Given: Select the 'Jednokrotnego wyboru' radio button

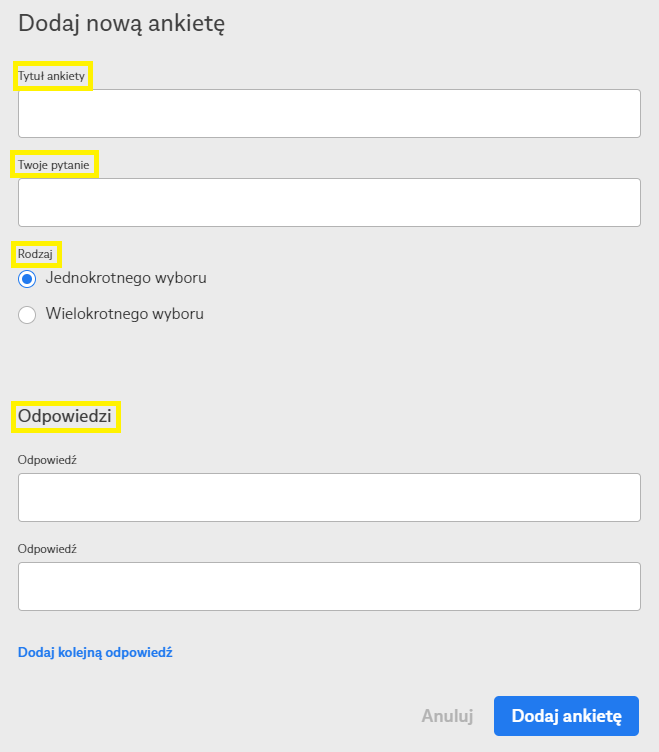Looking at the screenshot, I should [x=27, y=279].
